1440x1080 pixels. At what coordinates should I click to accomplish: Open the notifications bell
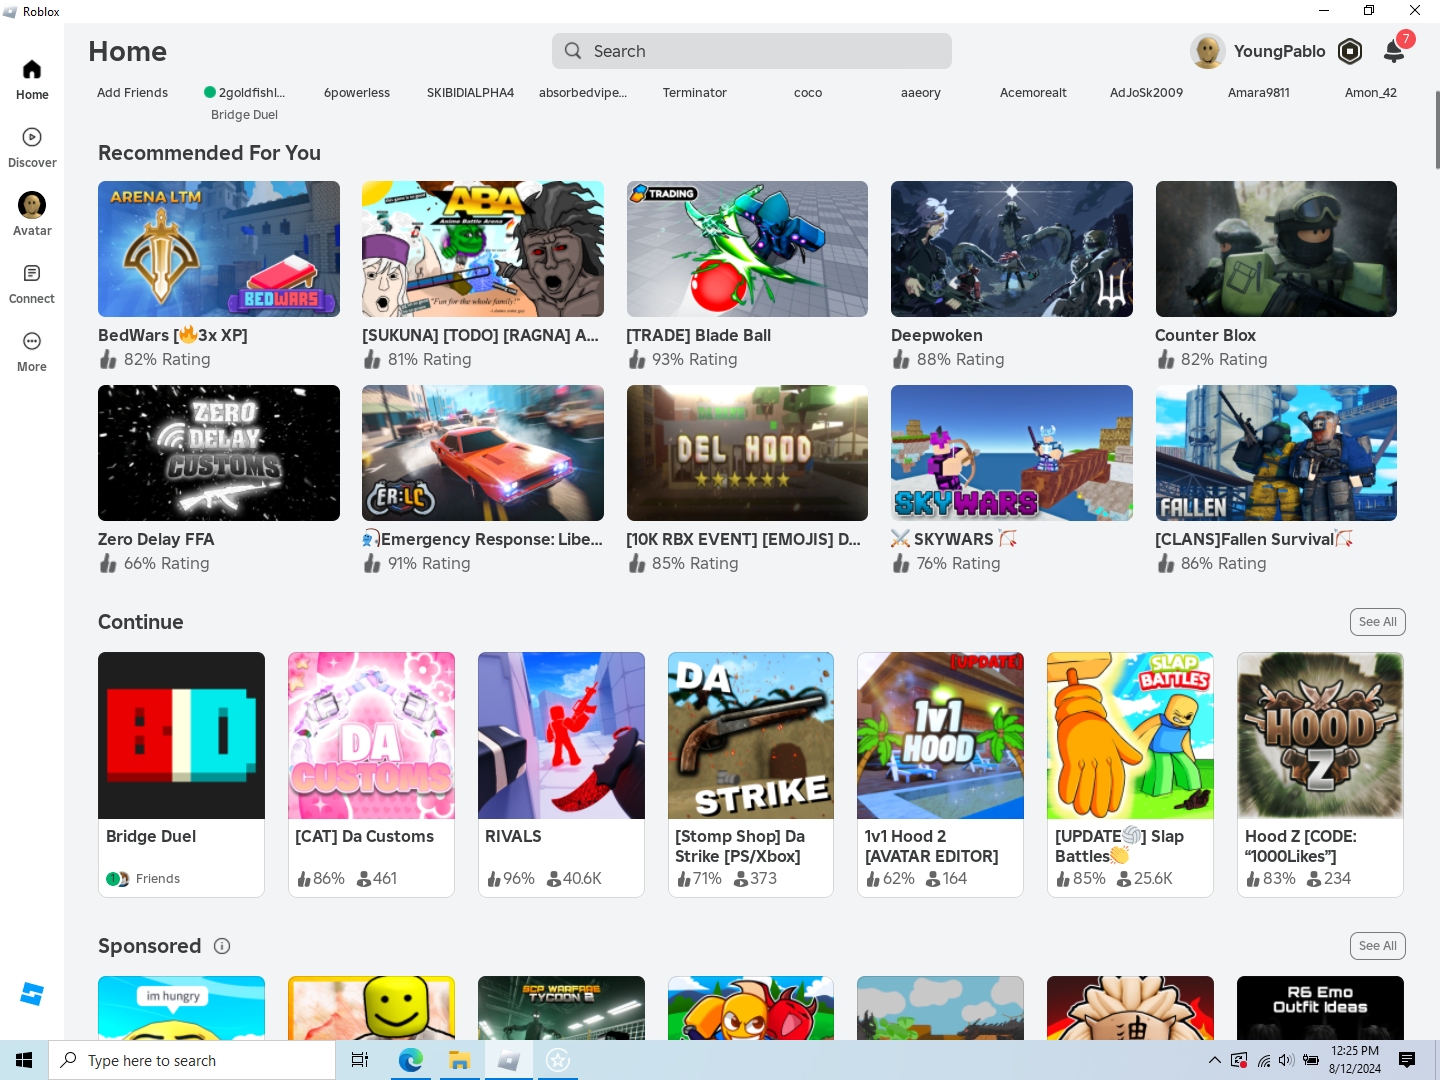[x=1394, y=51]
